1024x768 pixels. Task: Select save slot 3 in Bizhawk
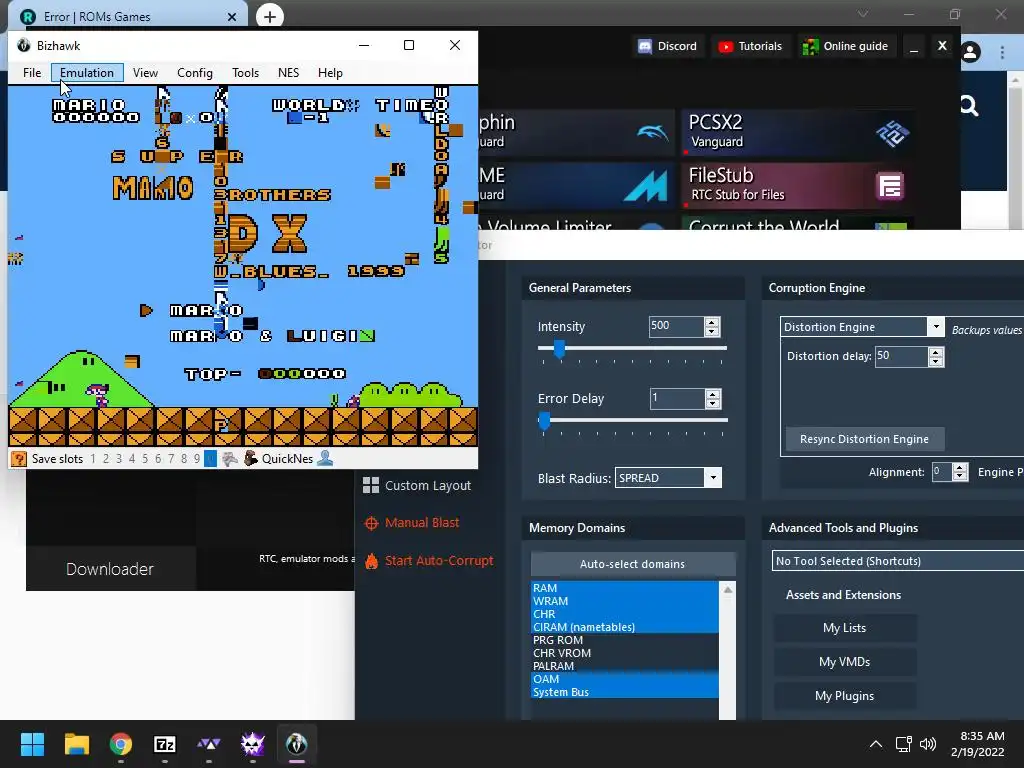coord(119,459)
